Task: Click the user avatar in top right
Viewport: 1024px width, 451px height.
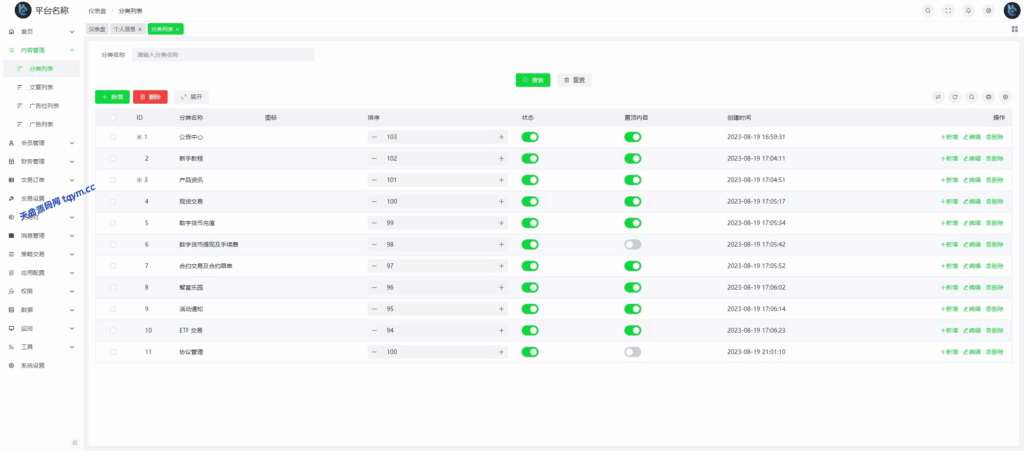Action: [1012, 10]
